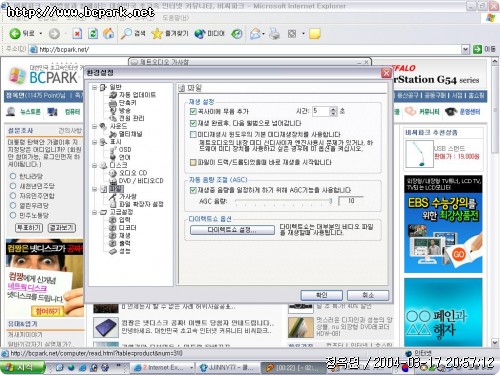500x375 pixels.
Task: Click the IE Forward arrow icon
Action: tap(54, 33)
